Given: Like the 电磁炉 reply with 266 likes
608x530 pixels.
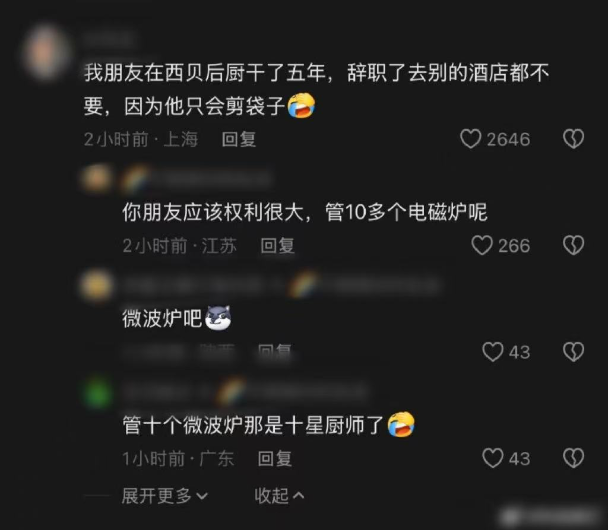Looking at the screenshot, I should tap(482, 245).
